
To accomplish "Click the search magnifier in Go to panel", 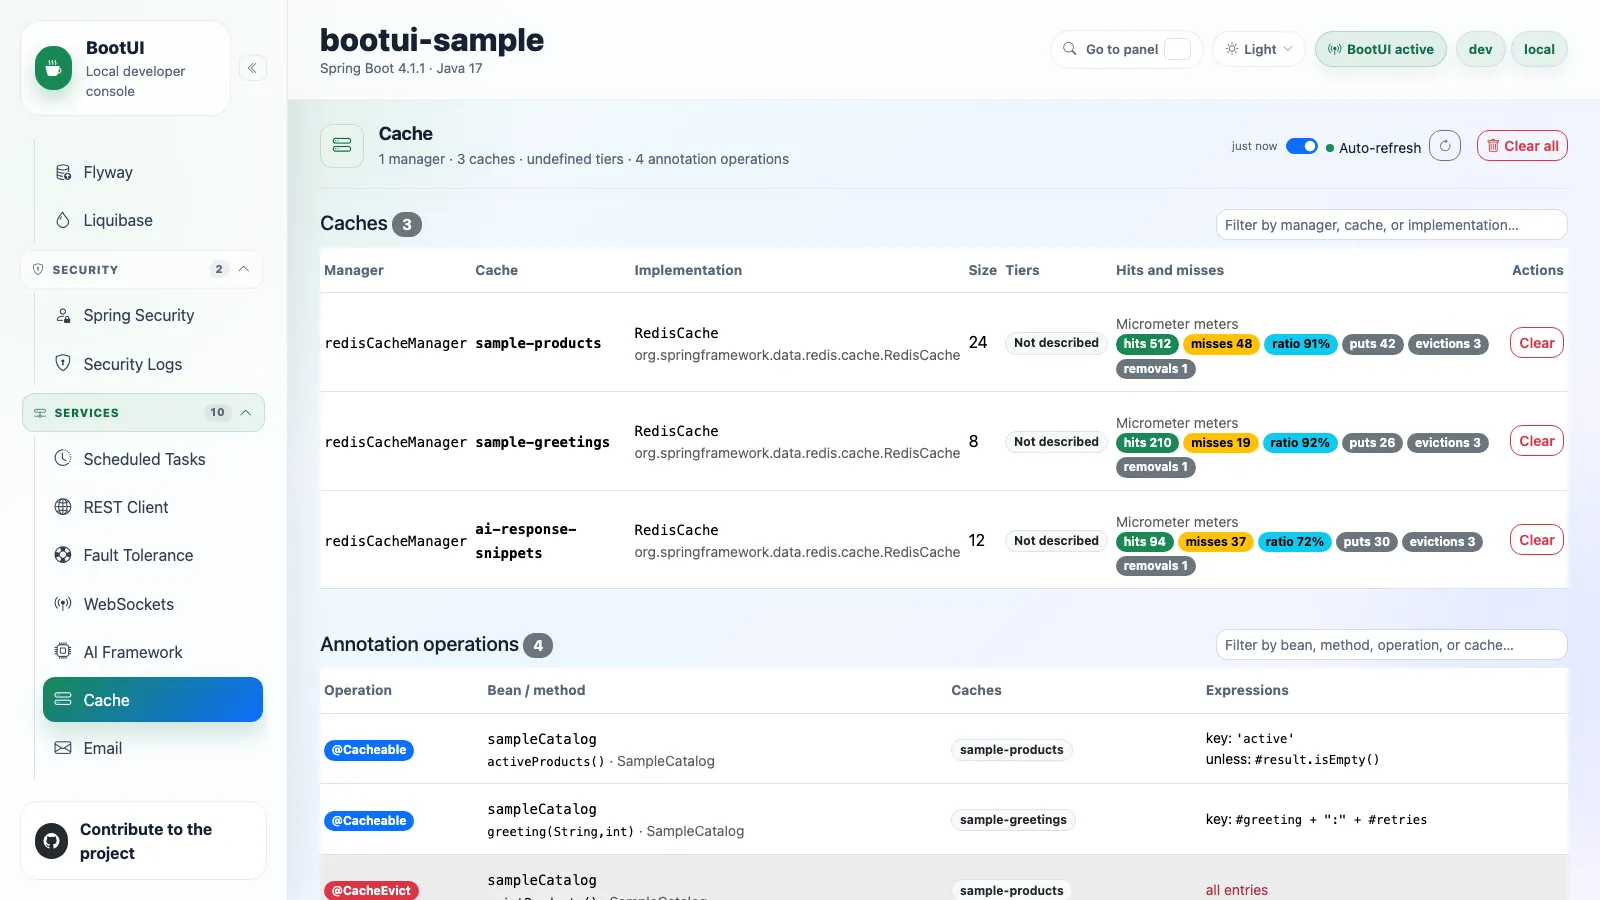I will click(x=1070, y=49).
